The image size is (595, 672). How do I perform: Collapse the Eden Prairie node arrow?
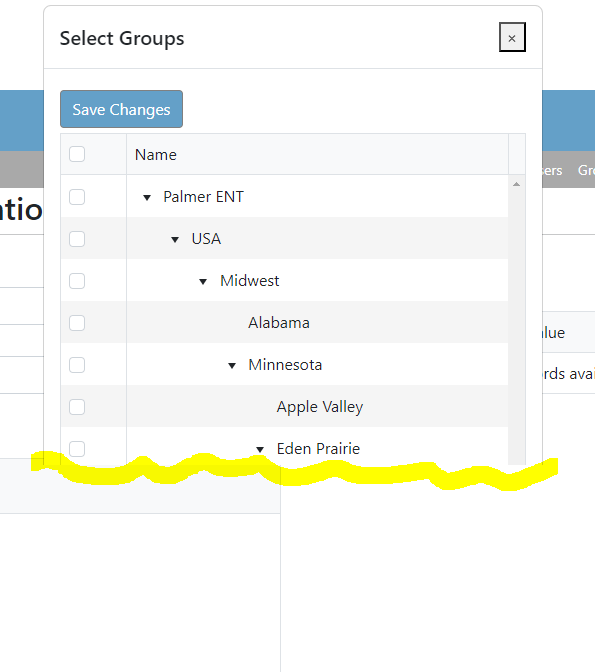coord(260,450)
